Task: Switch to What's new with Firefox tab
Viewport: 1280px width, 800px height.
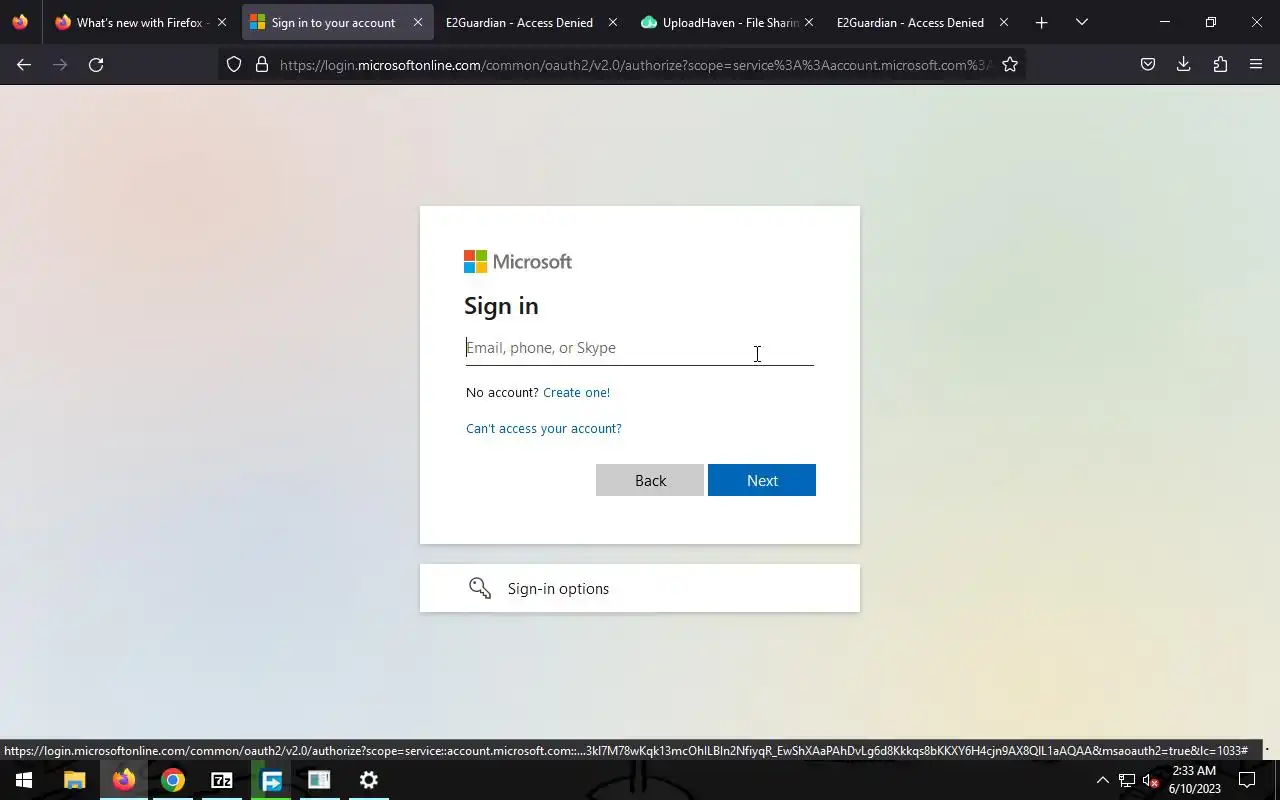Action: click(x=140, y=22)
